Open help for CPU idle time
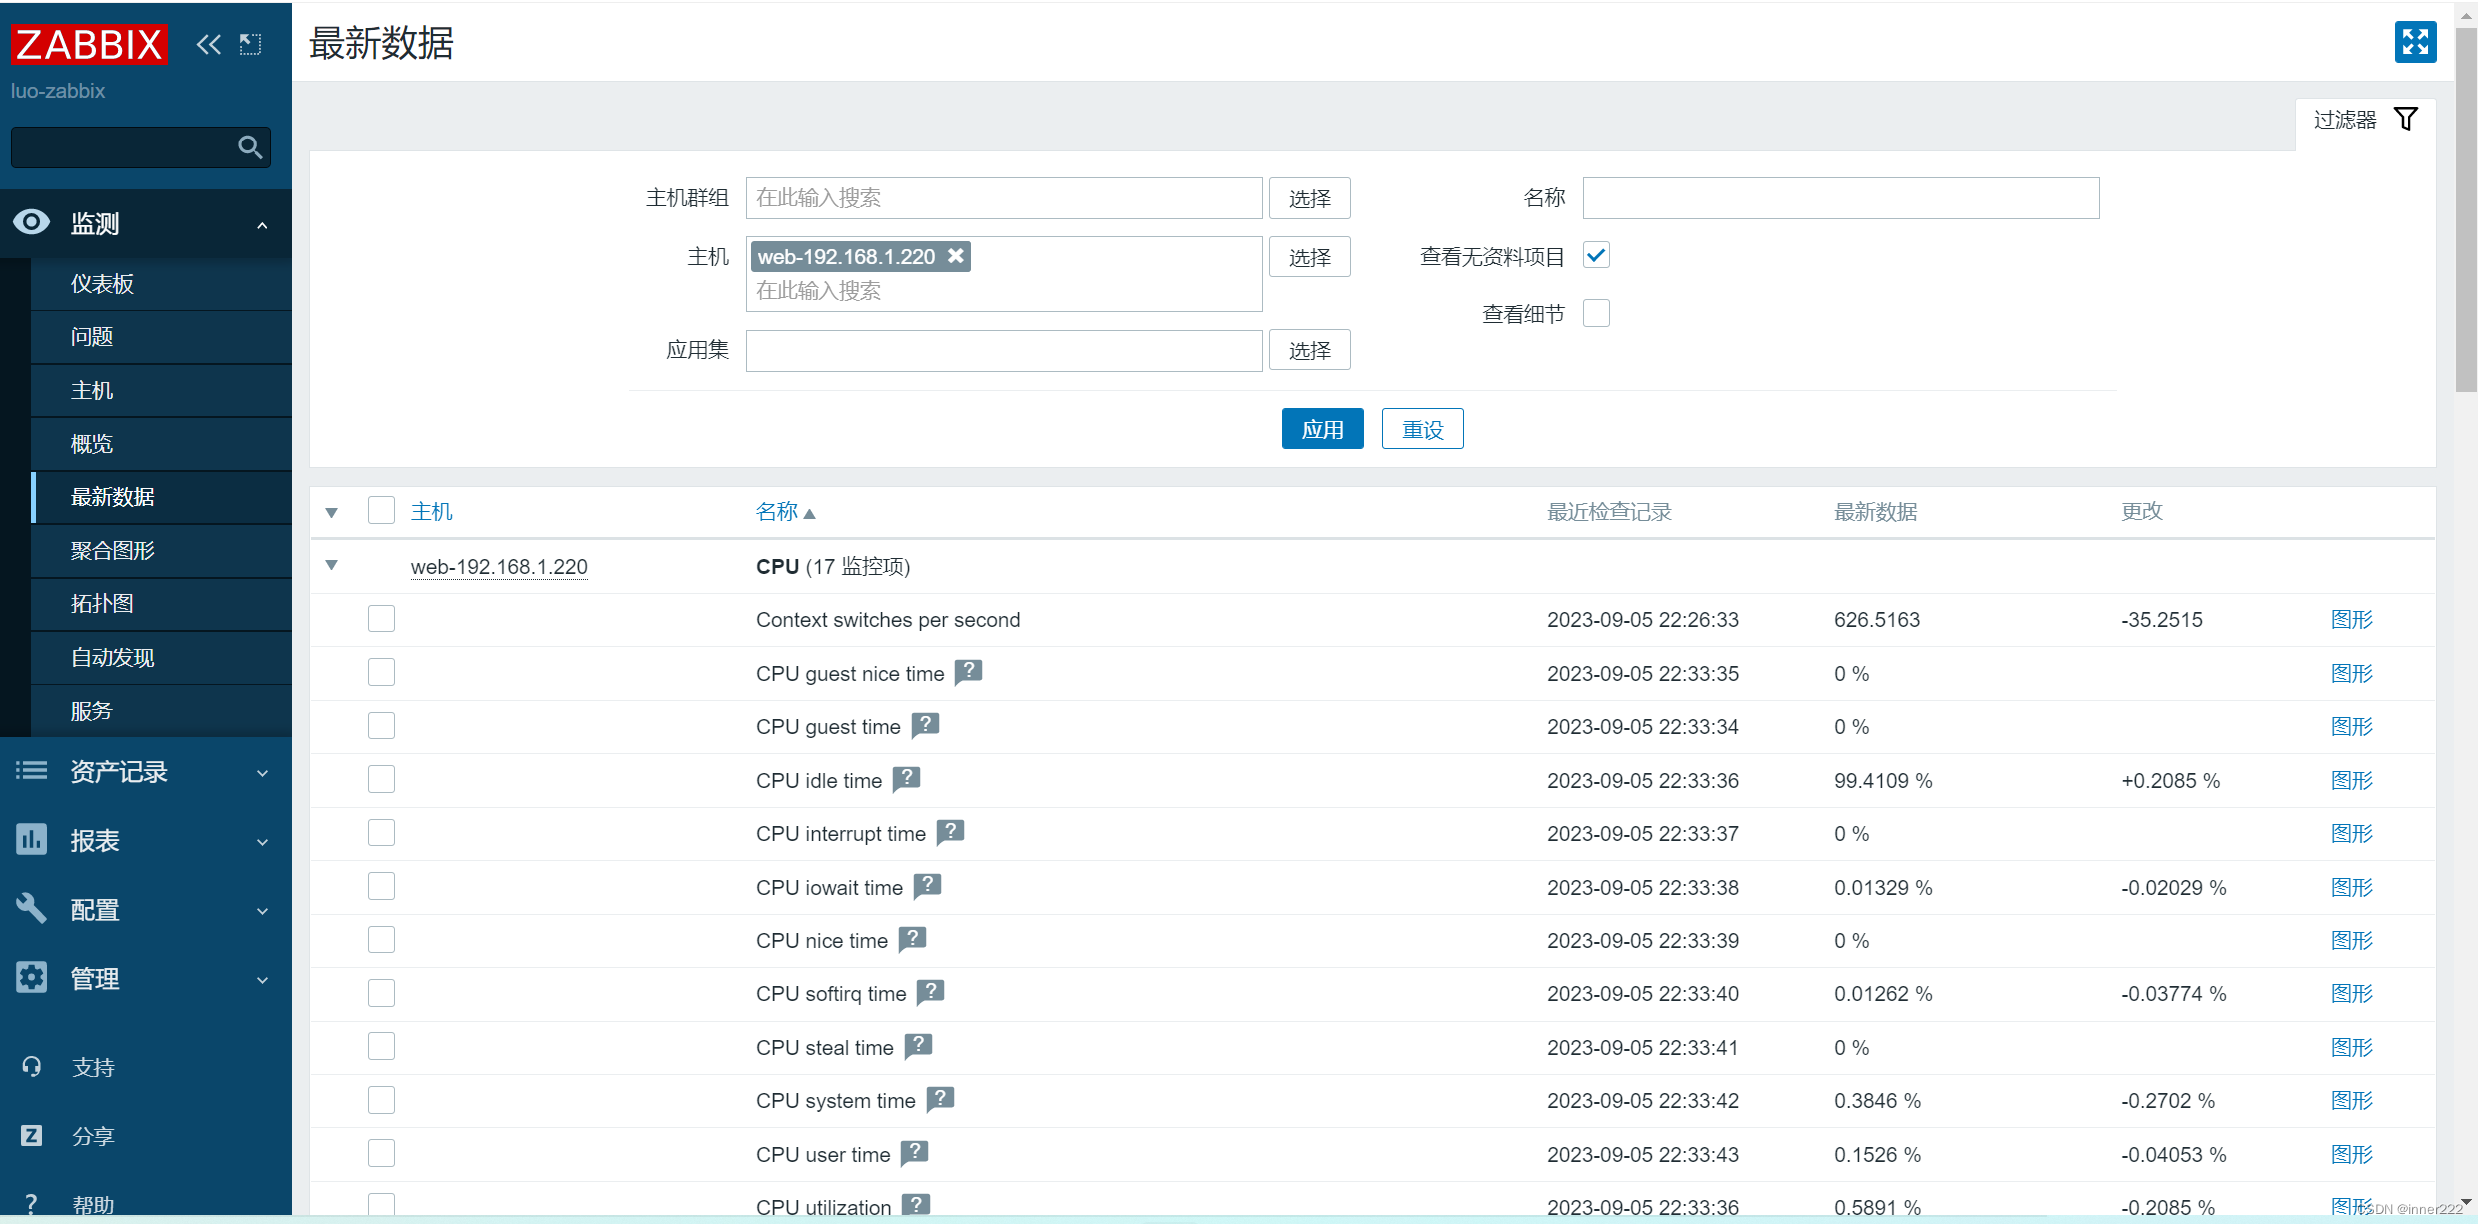The height and width of the screenshot is (1224, 2478). click(906, 779)
